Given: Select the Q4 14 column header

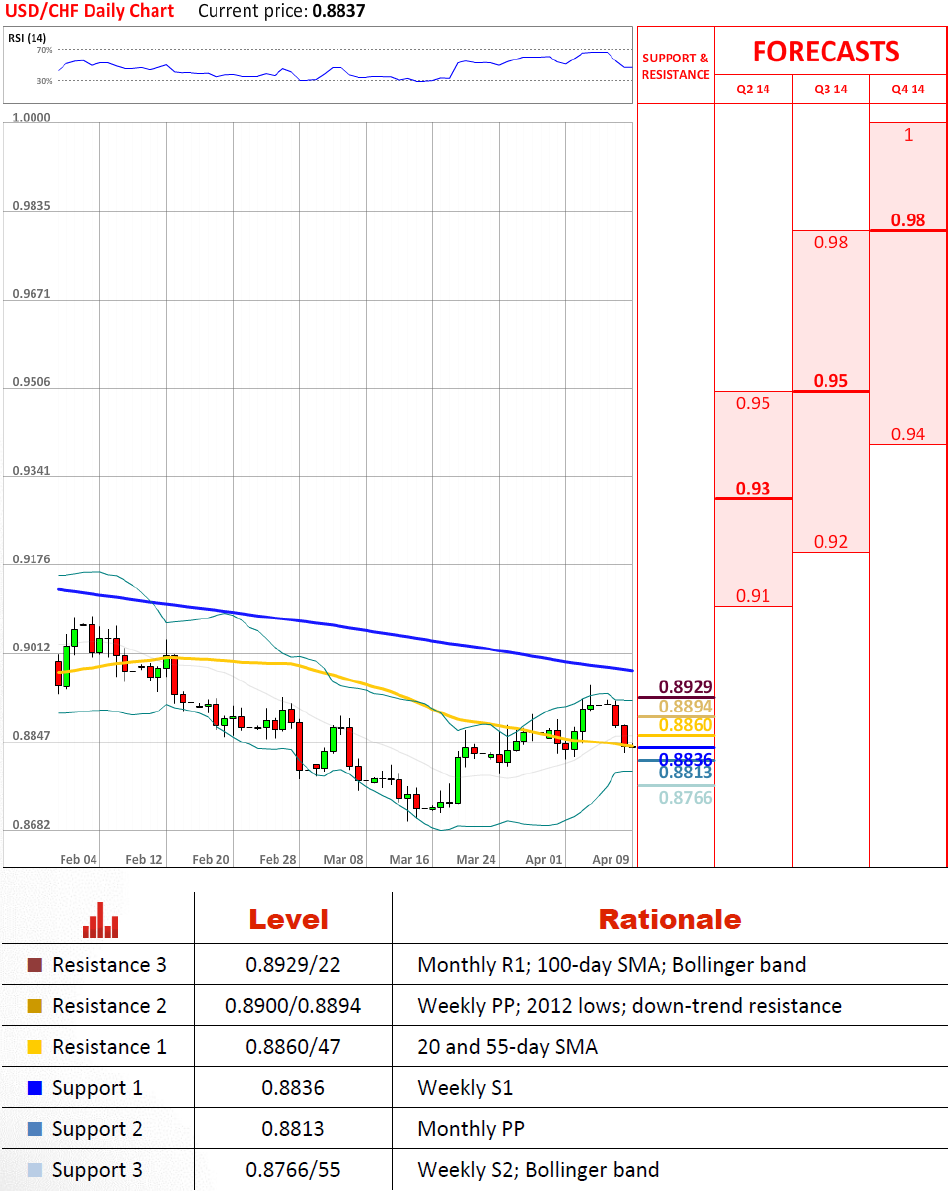Looking at the screenshot, I should [907, 89].
